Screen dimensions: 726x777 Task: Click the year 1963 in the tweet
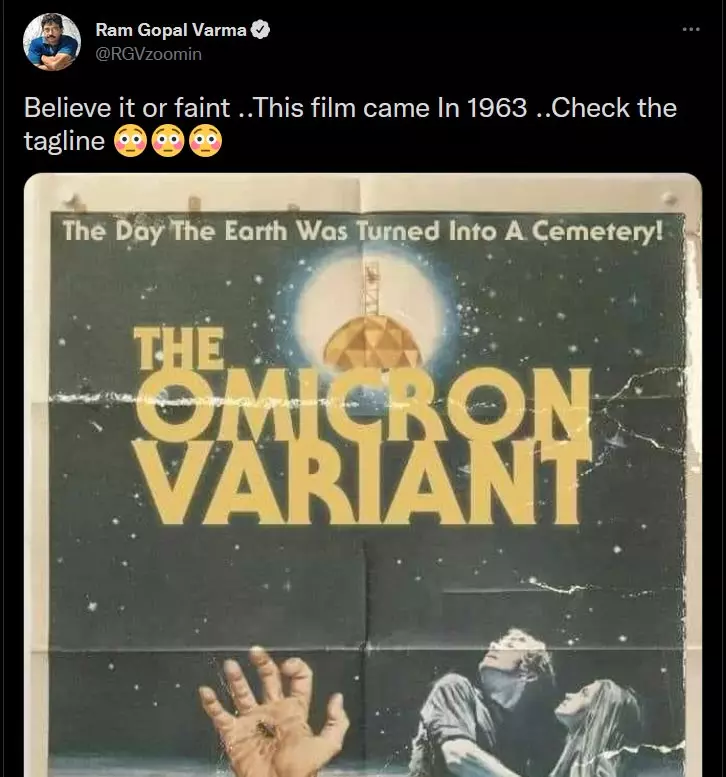pyautogui.click(x=497, y=108)
